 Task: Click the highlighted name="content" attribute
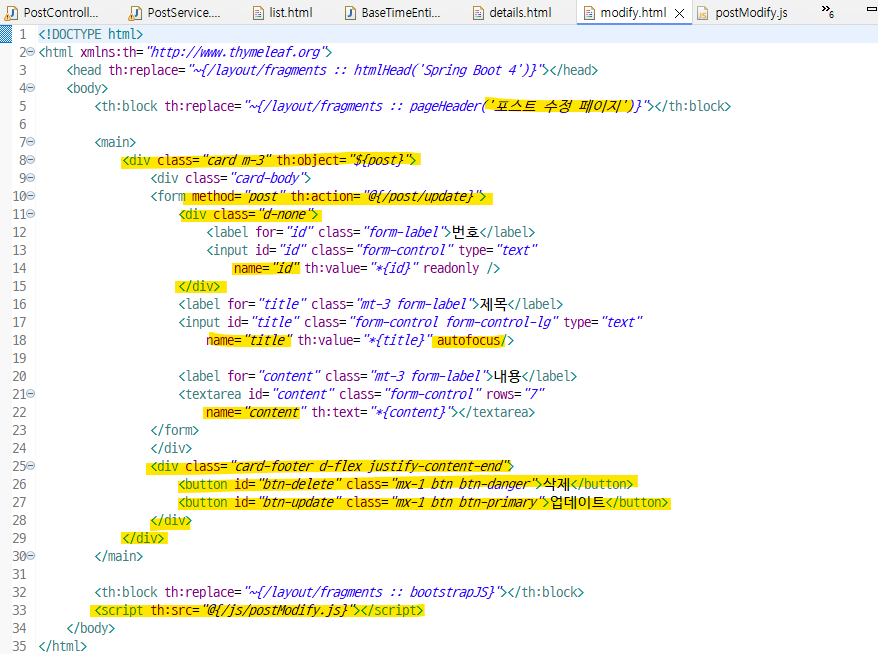(x=255, y=412)
